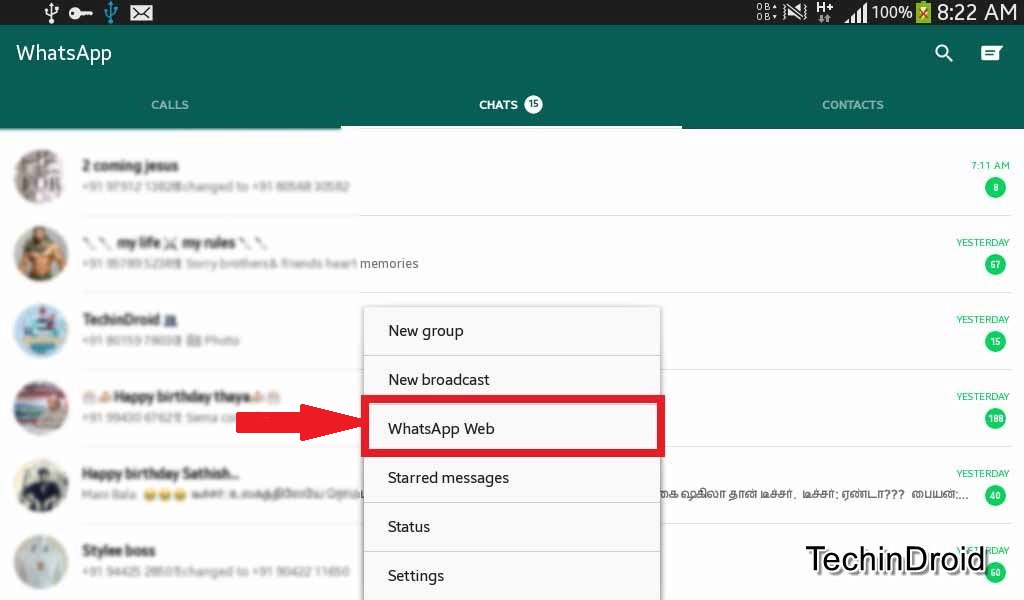1024x600 pixels.
Task: Open the '2 coming jesus' conversation title
Action: (x=130, y=166)
